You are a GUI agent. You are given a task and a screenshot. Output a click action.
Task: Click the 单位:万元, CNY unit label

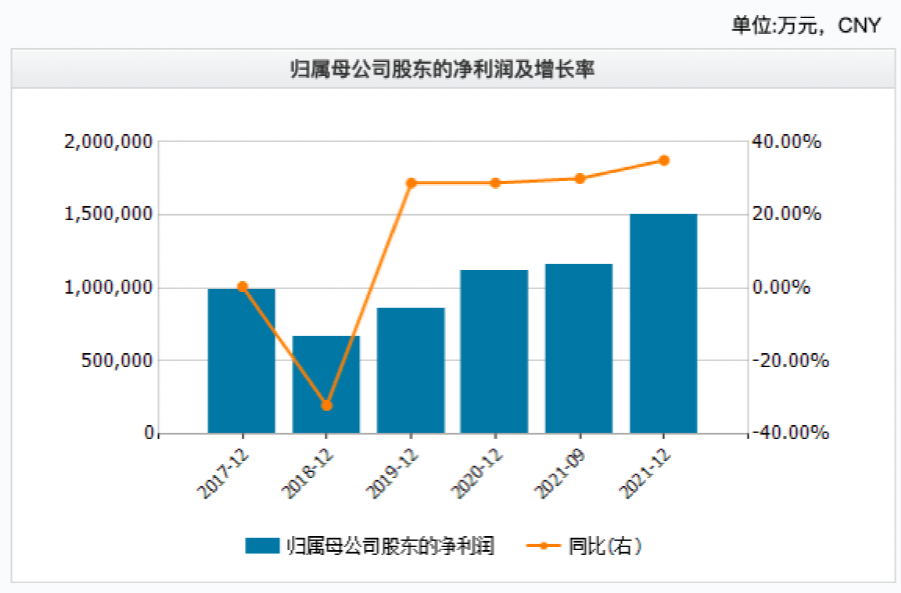pos(806,25)
